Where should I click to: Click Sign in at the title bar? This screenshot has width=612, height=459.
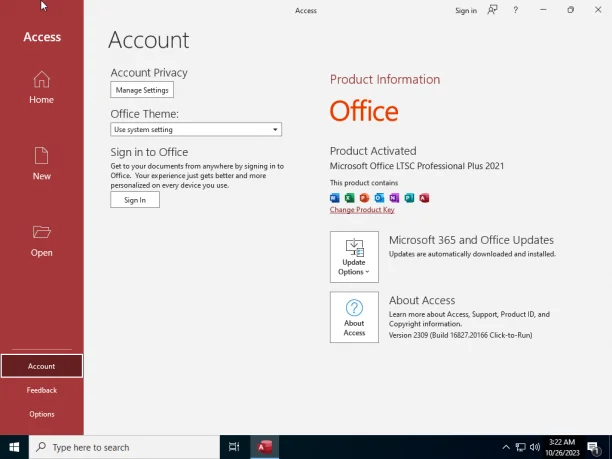click(466, 11)
